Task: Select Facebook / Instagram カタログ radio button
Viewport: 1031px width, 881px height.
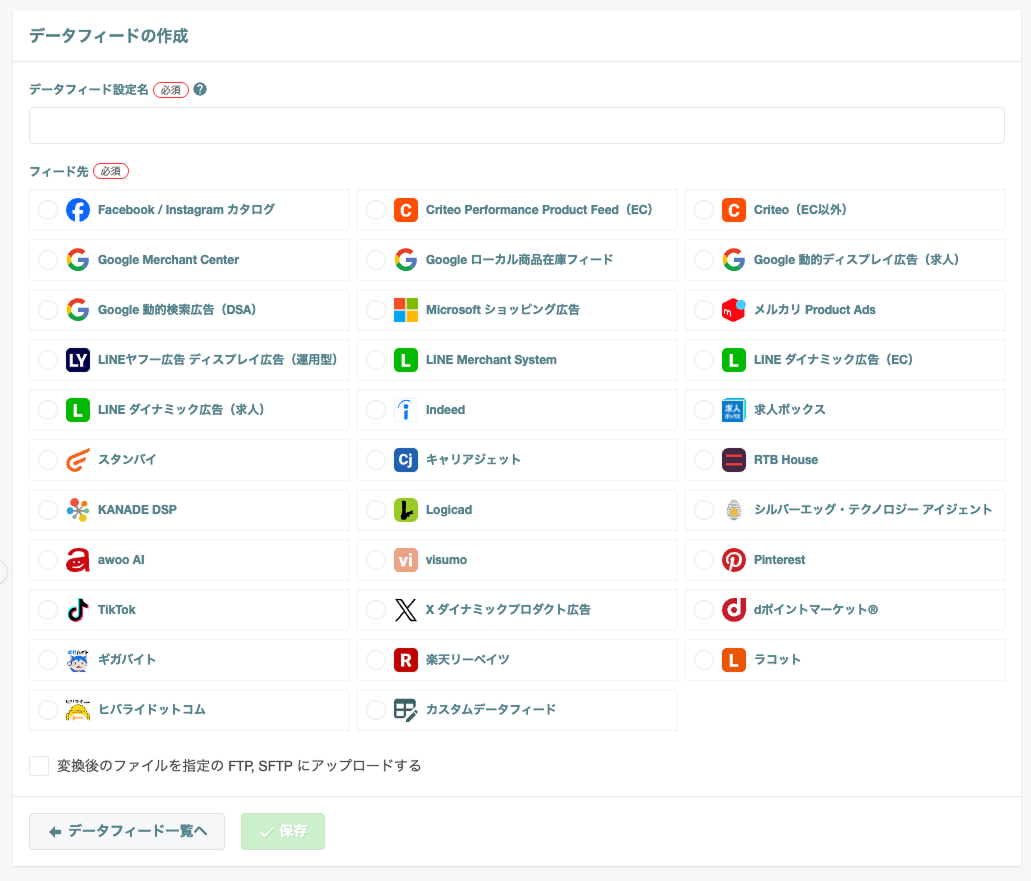Action: coord(48,210)
